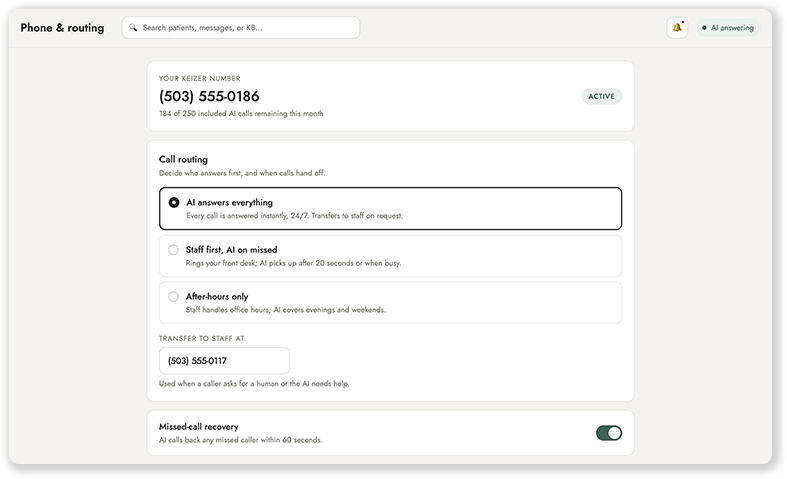Click the (503) 555-0186 Keizer number
Viewport: 787px width, 479px height.
tap(209, 96)
